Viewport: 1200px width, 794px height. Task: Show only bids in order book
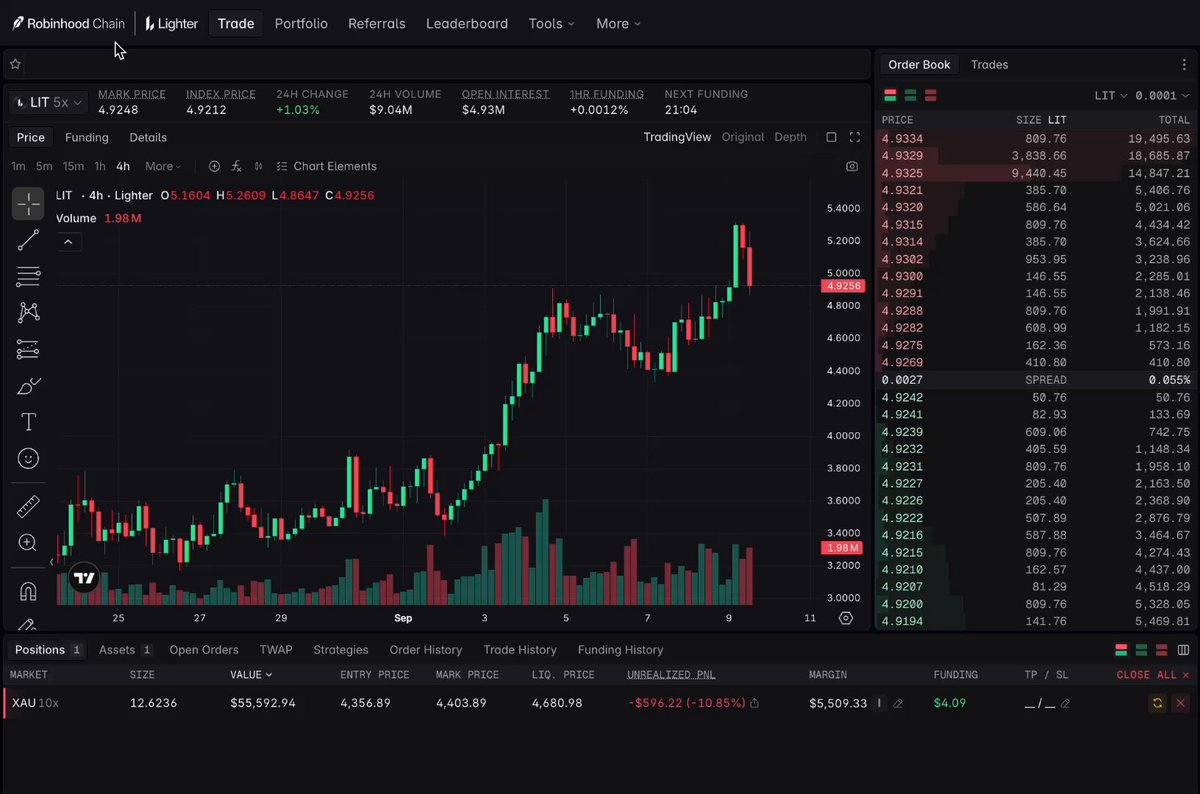[910, 96]
